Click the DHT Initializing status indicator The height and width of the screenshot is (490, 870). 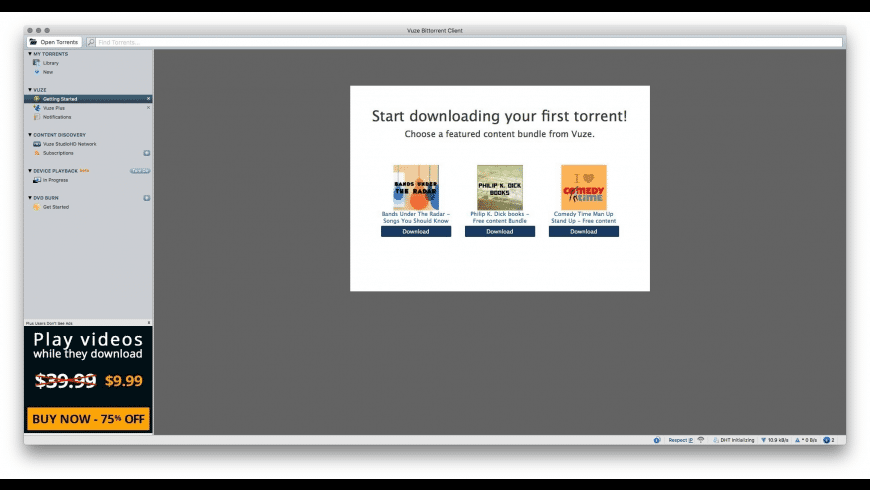point(734,440)
